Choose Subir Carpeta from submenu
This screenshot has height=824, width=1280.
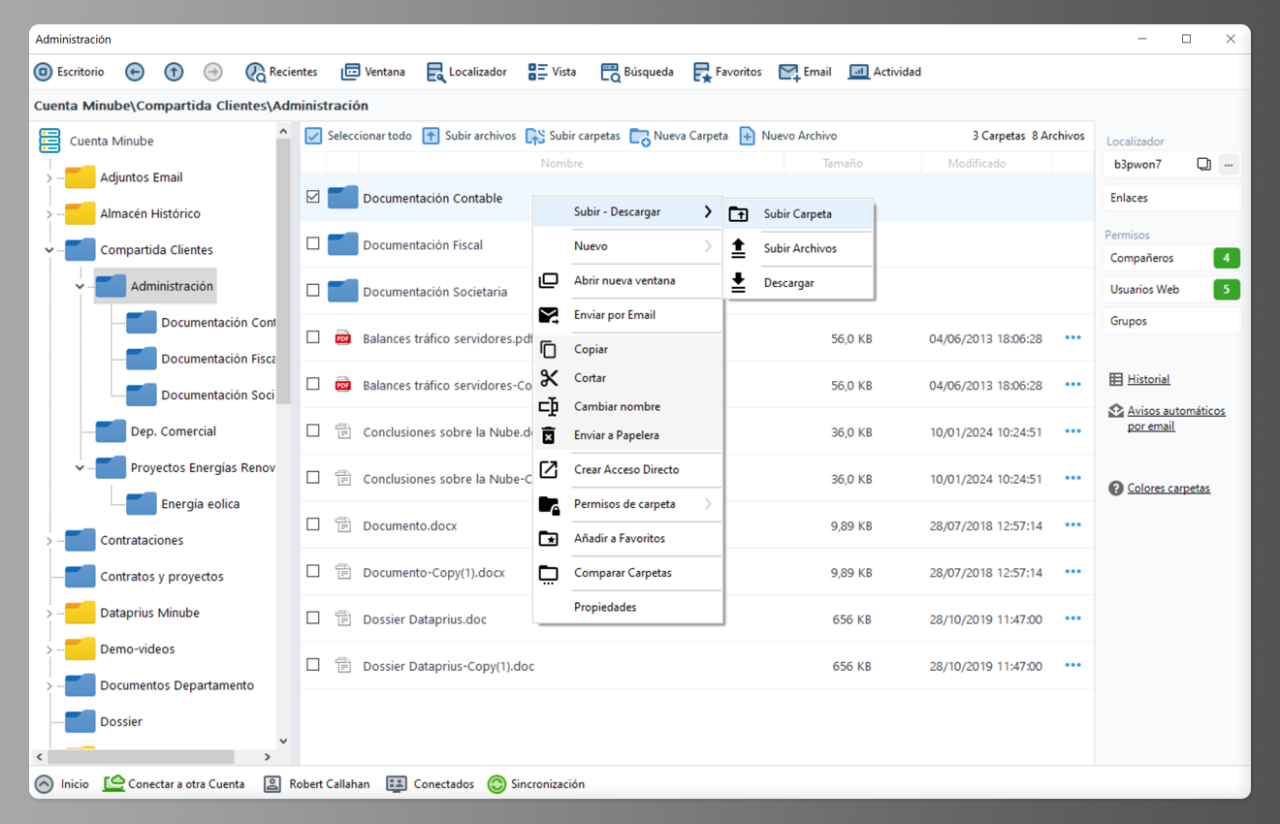pos(800,214)
